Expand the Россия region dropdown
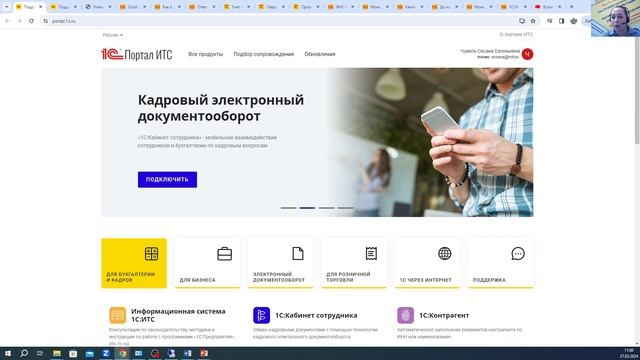The height and width of the screenshot is (360, 640). click(x=113, y=35)
